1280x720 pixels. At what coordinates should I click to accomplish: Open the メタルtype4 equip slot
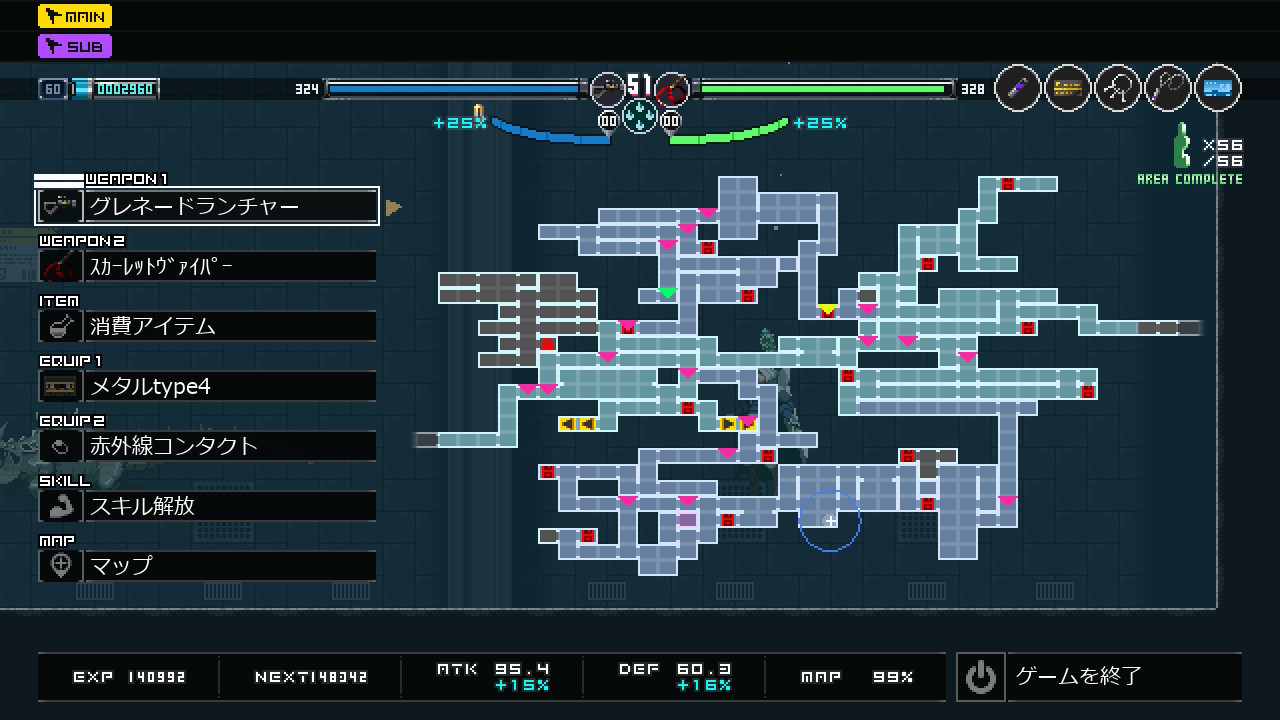point(230,386)
